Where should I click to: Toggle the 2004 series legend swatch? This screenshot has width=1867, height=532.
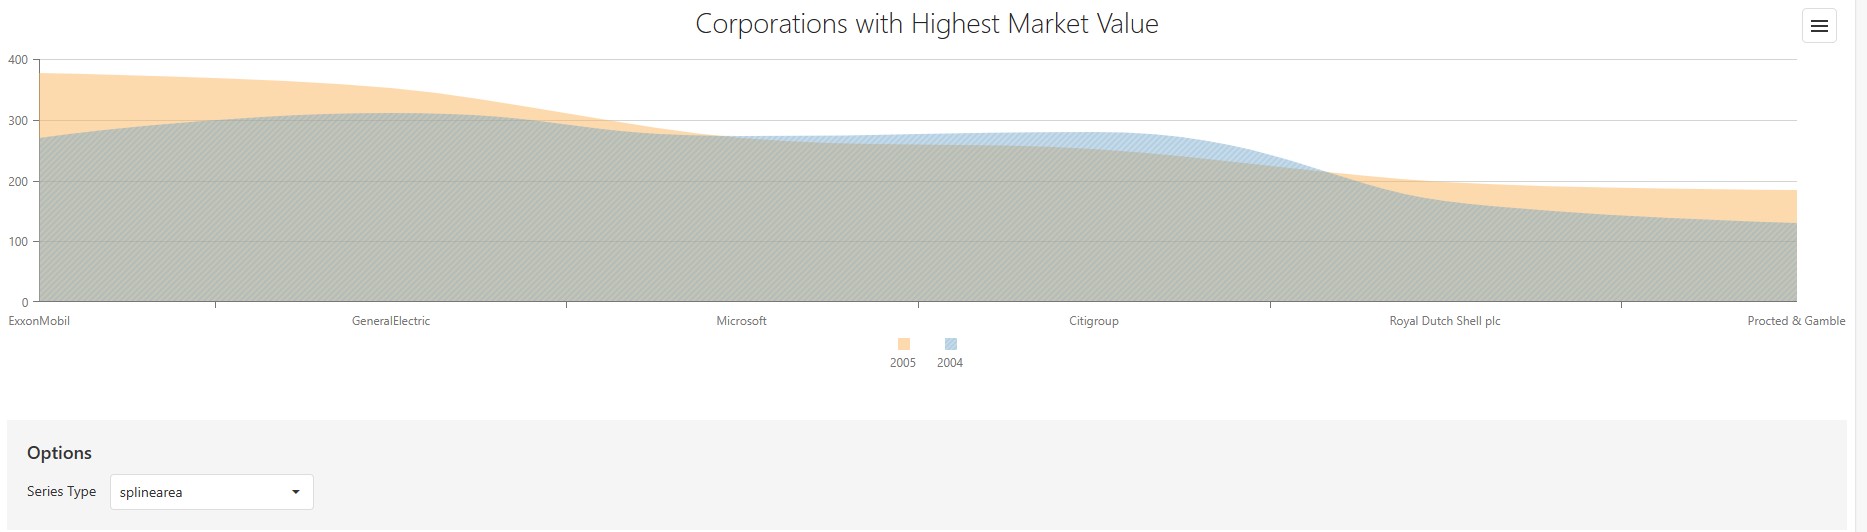click(950, 344)
